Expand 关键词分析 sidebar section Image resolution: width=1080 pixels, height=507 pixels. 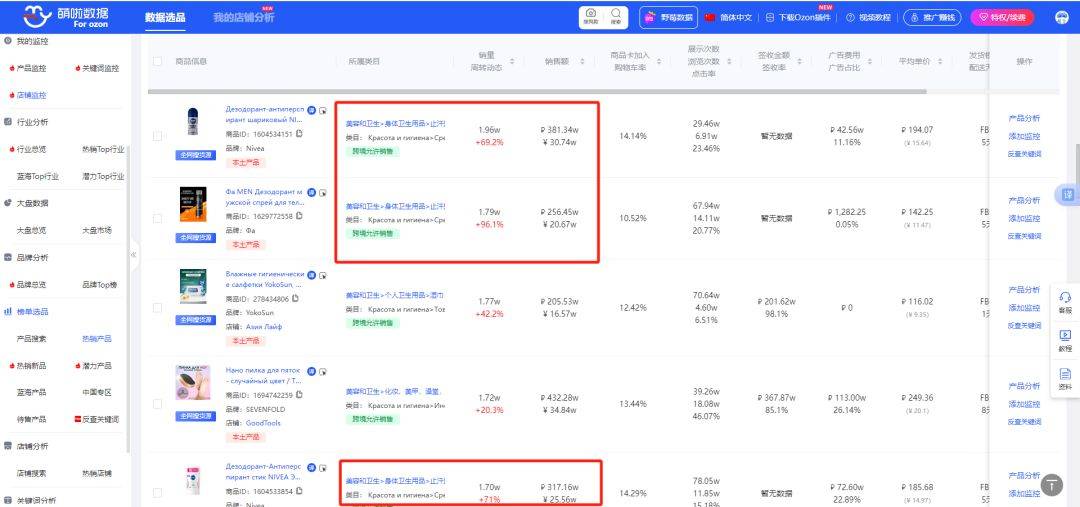[x=36, y=500]
